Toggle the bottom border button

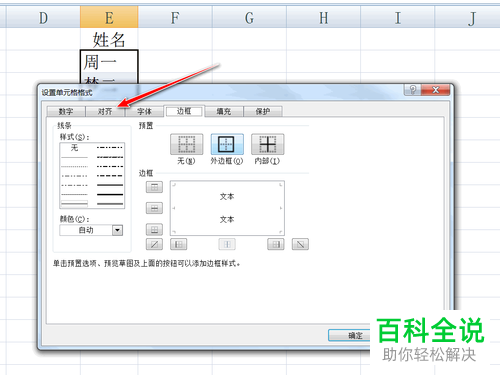click(x=154, y=229)
